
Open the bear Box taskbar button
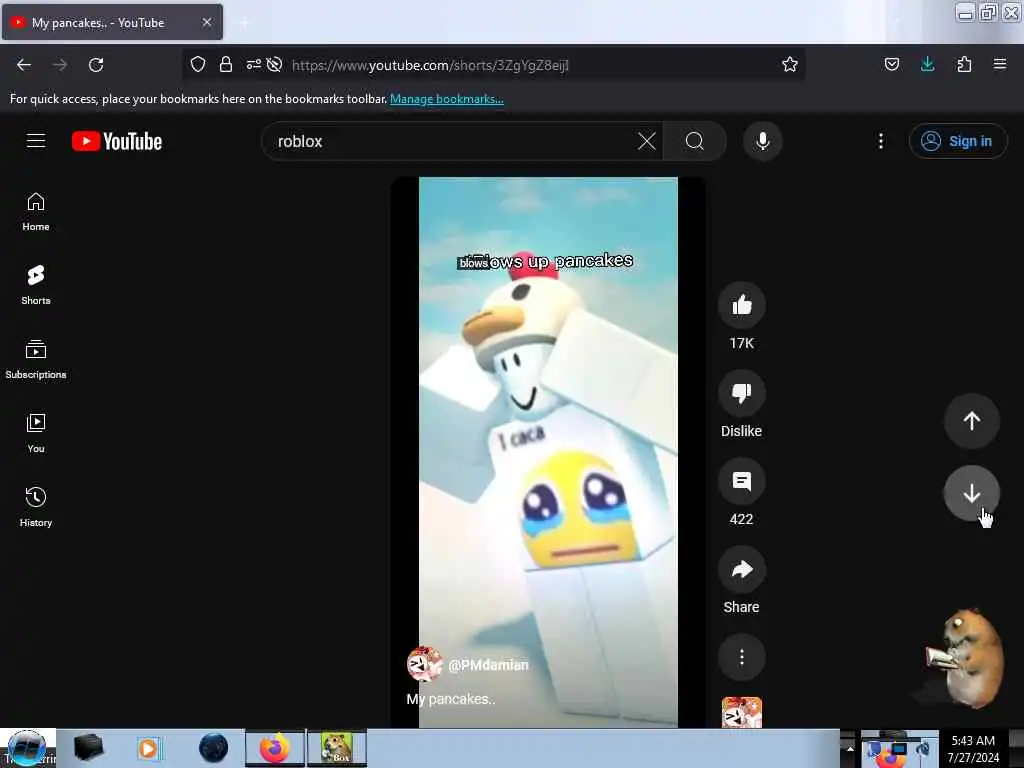point(337,748)
